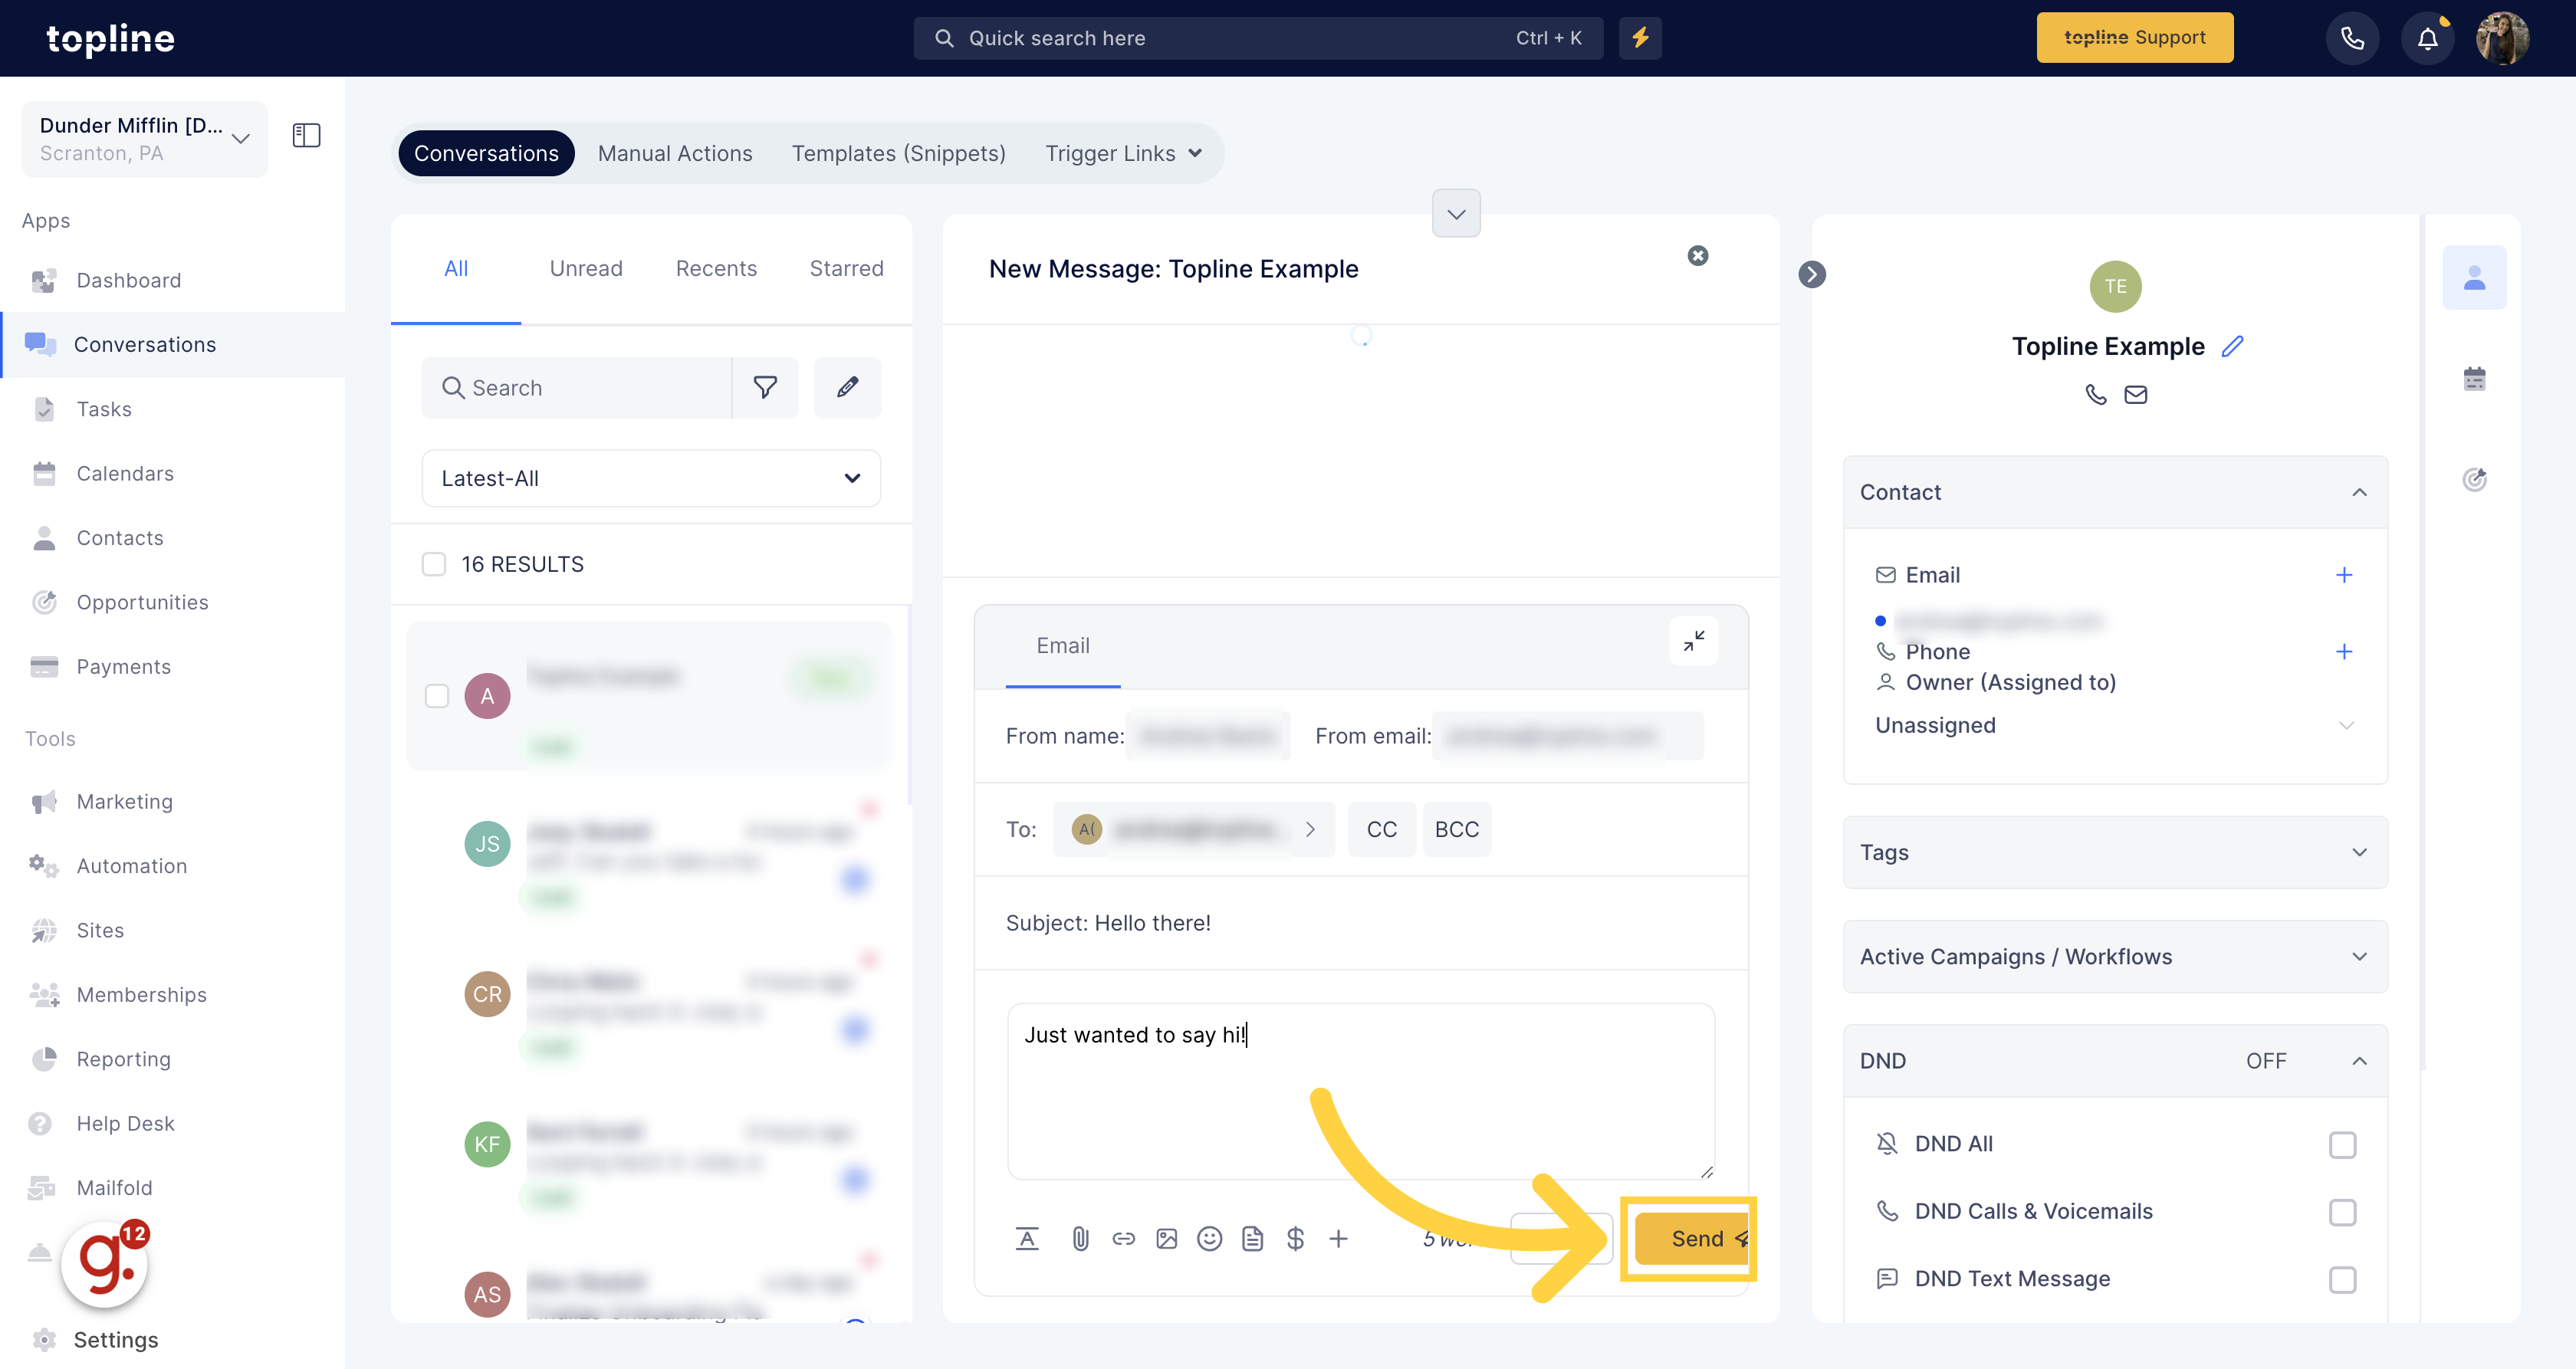Click the filter icon in conversation list
The image size is (2576, 1369).
pyautogui.click(x=767, y=388)
